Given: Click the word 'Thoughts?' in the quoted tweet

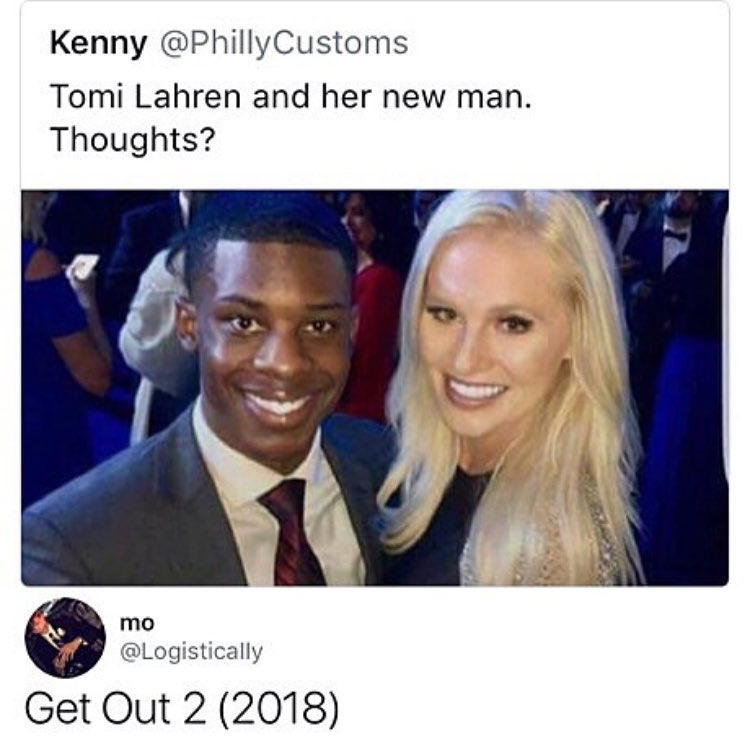Looking at the screenshot, I should [x=133, y=140].
